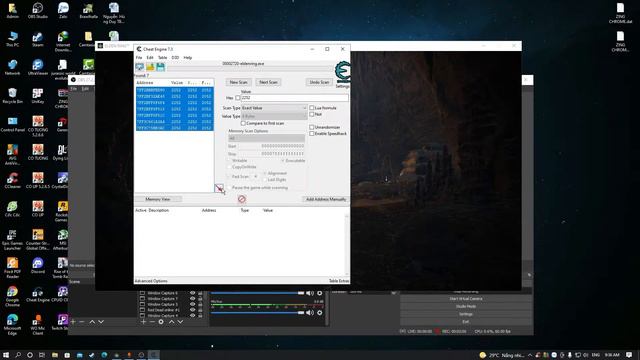Mute the upper OBS audio track speaker
This screenshot has width=640, height=360.
[310, 293]
